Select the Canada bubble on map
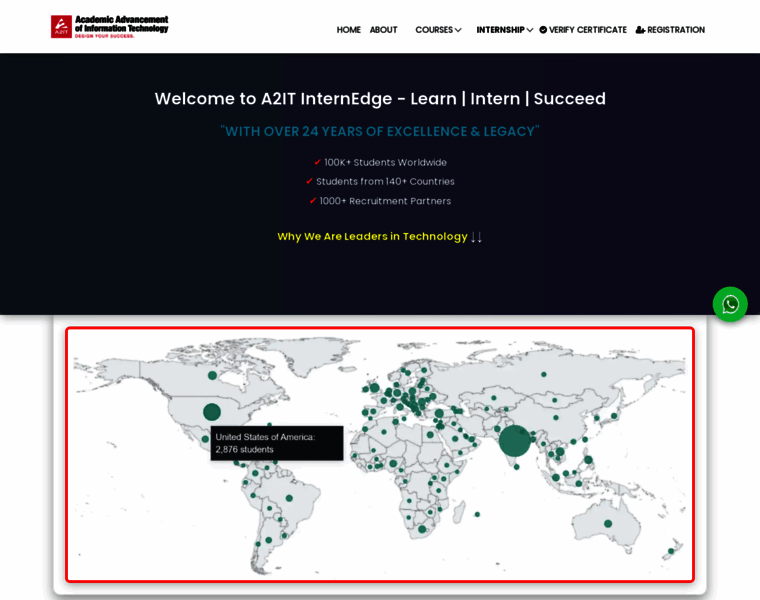 [x=213, y=375]
